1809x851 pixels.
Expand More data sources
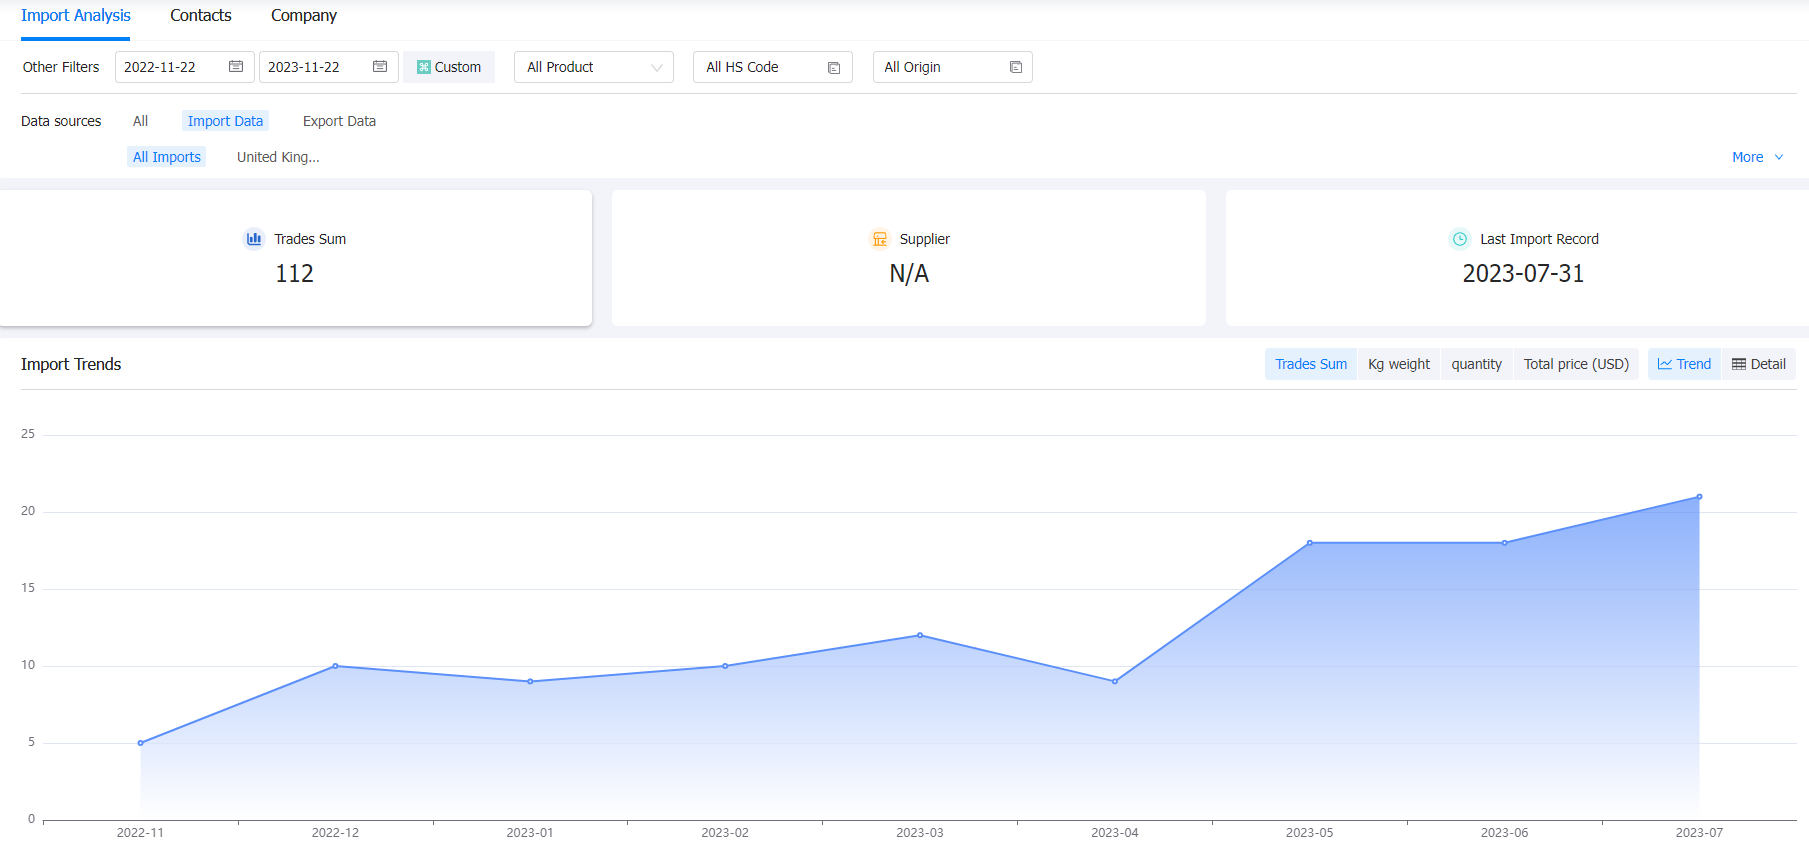1758,157
